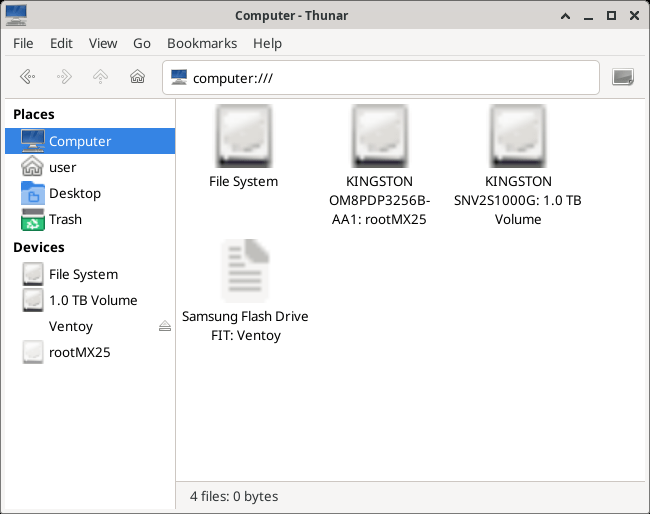The width and height of the screenshot is (650, 514).
Task: Select KINGSTON SNV2S1000G 1.0 TB Volume
Action: click(518, 136)
